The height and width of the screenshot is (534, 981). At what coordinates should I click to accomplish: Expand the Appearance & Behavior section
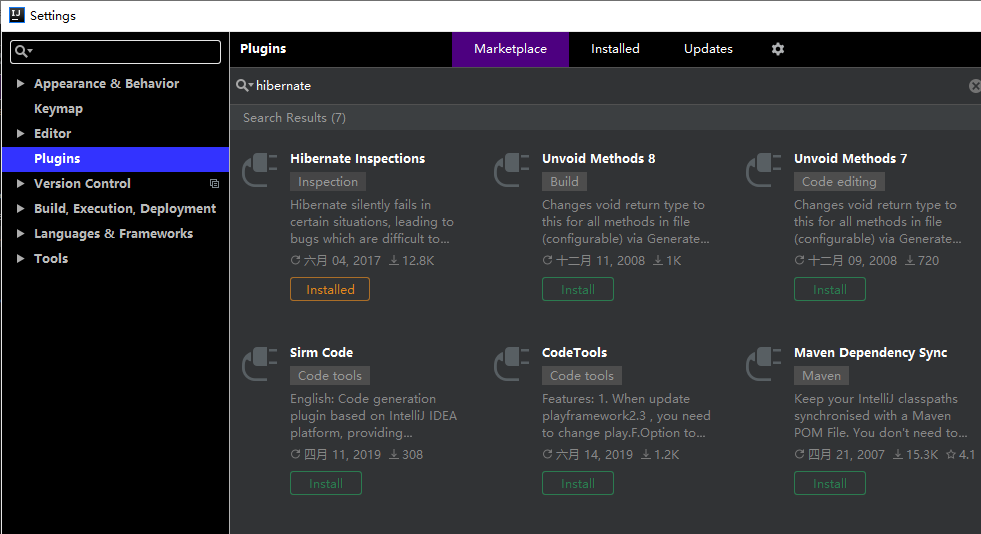[20, 83]
